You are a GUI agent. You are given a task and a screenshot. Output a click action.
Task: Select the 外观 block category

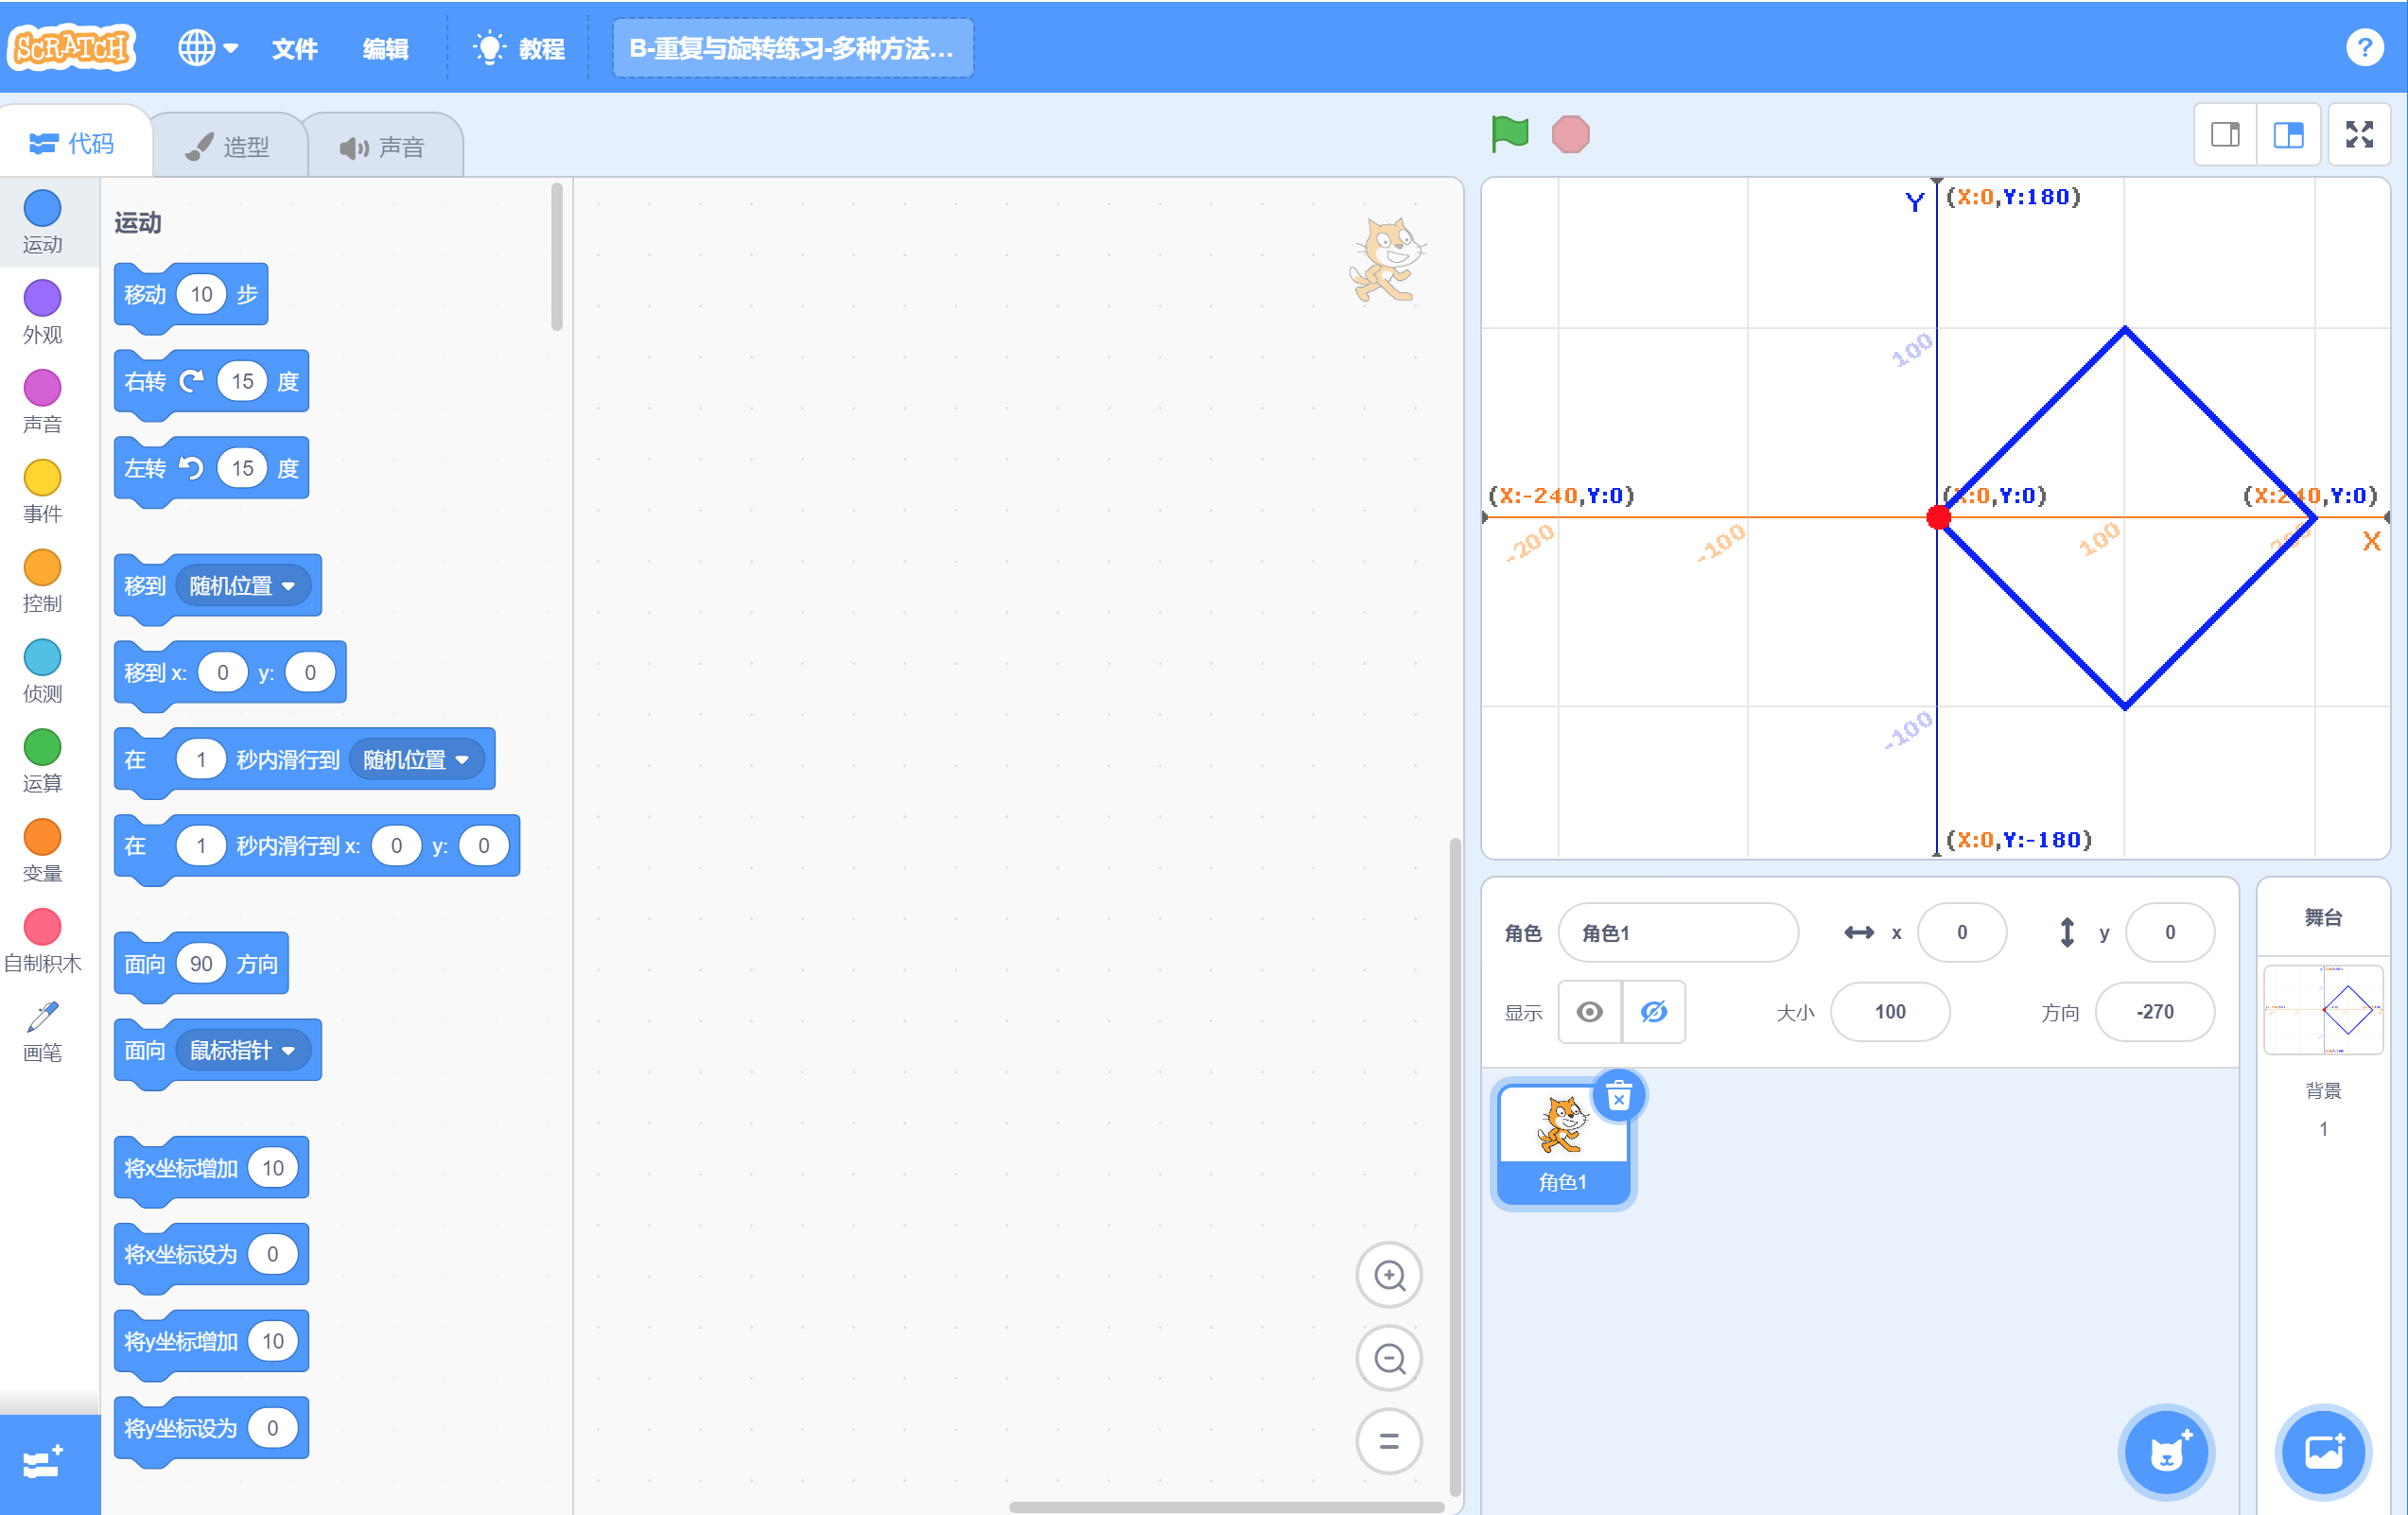(42, 312)
